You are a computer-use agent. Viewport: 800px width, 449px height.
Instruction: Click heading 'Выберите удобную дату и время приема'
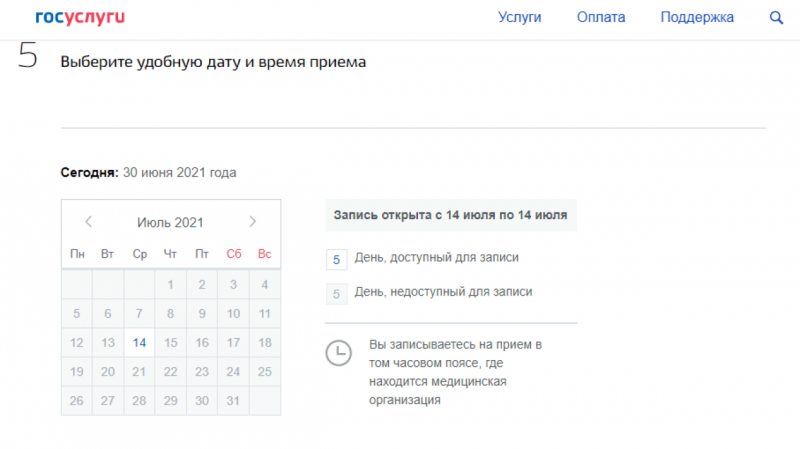click(213, 62)
